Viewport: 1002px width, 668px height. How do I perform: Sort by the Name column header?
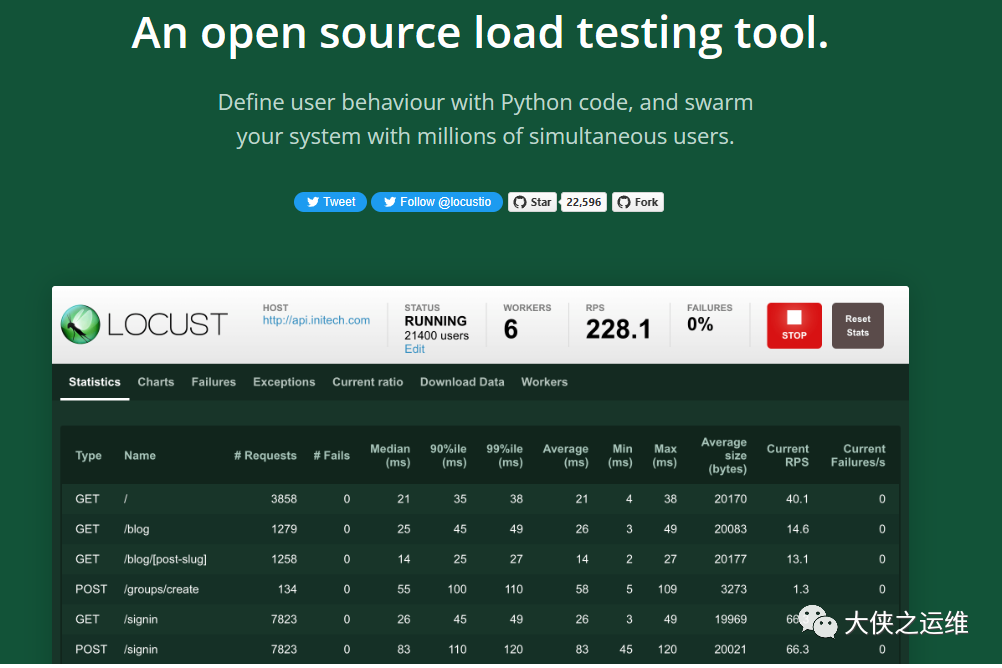(140, 456)
